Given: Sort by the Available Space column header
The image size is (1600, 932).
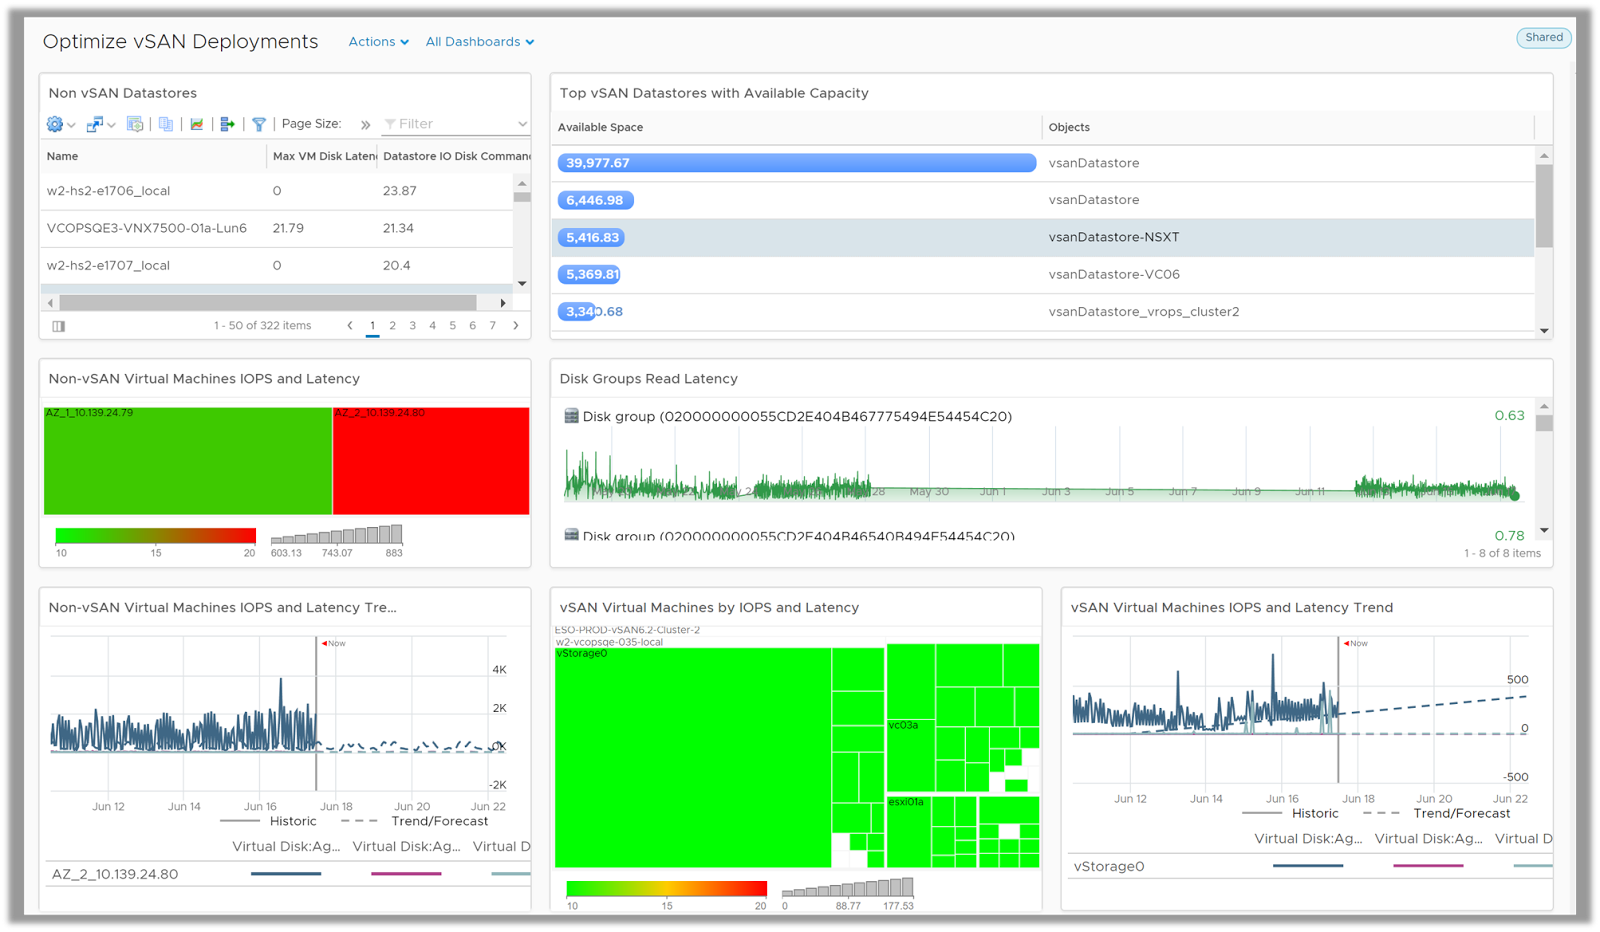Looking at the screenshot, I should [x=600, y=127].
